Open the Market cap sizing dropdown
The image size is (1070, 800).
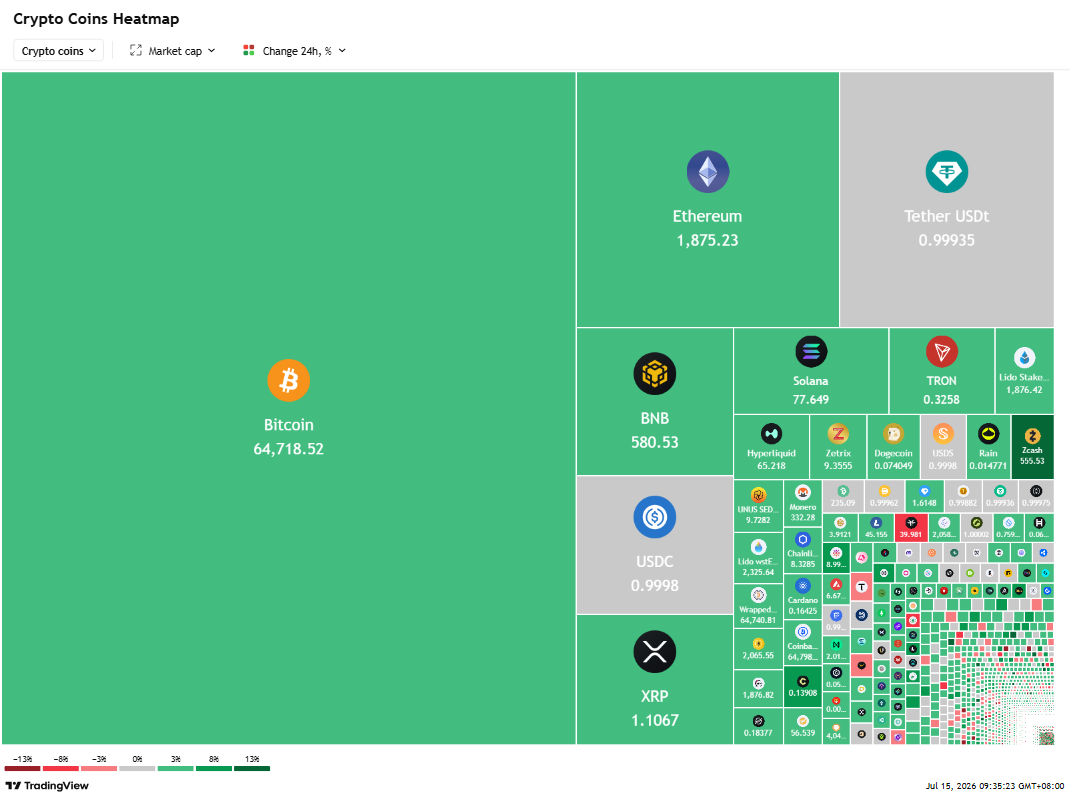click(x=173, y=51)
